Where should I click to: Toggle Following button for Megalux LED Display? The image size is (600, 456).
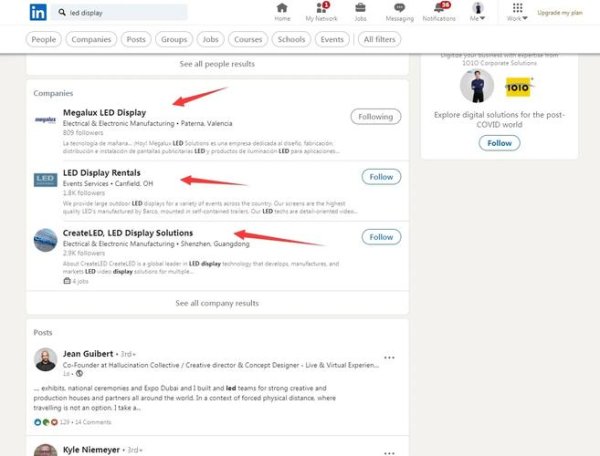(x=376, y=117)
